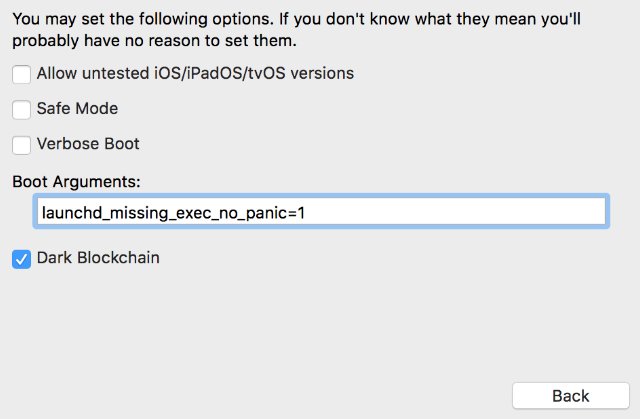Viewport: 640px width, 419px height.
Task: Uncheck the Dark Blockchain checkbox
Action: tap(21, 259)
